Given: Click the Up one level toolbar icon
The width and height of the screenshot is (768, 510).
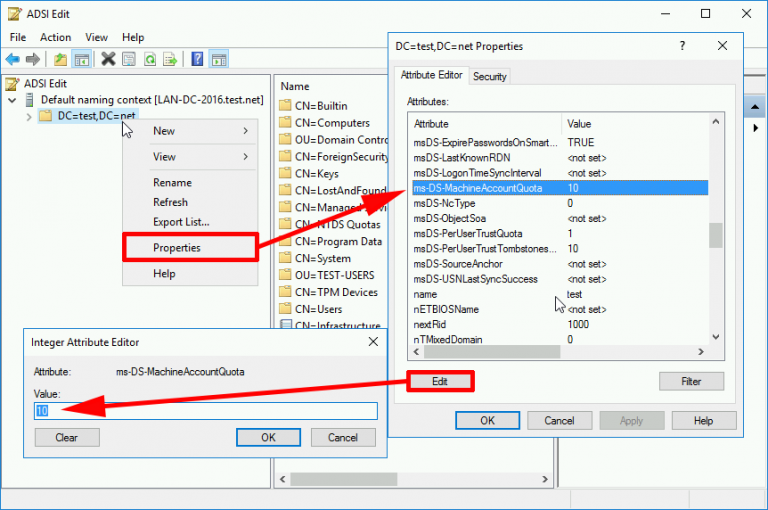Looking at the screenshot, I should click(x=61, y=59).
